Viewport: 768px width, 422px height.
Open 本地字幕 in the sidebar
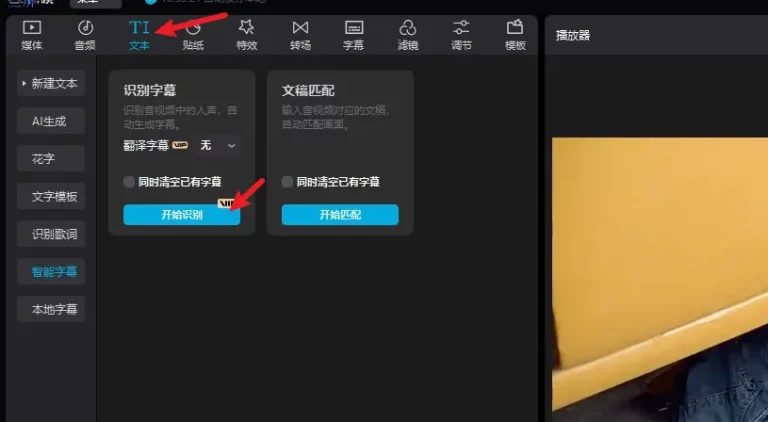53,309
